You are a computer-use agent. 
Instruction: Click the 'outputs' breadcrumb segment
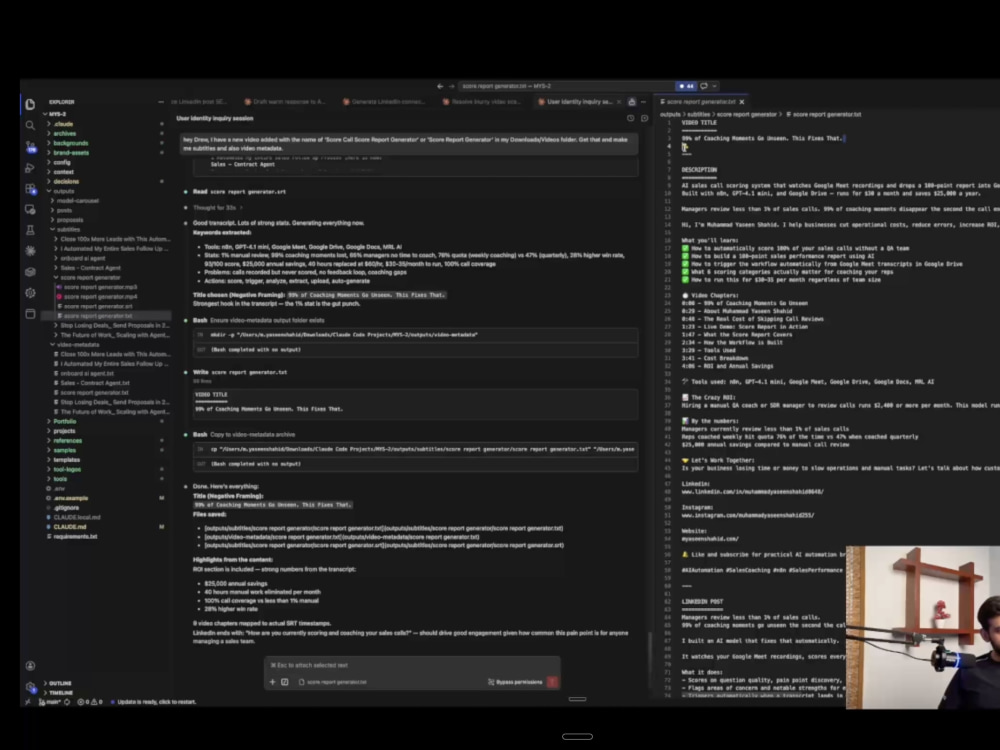670,115
